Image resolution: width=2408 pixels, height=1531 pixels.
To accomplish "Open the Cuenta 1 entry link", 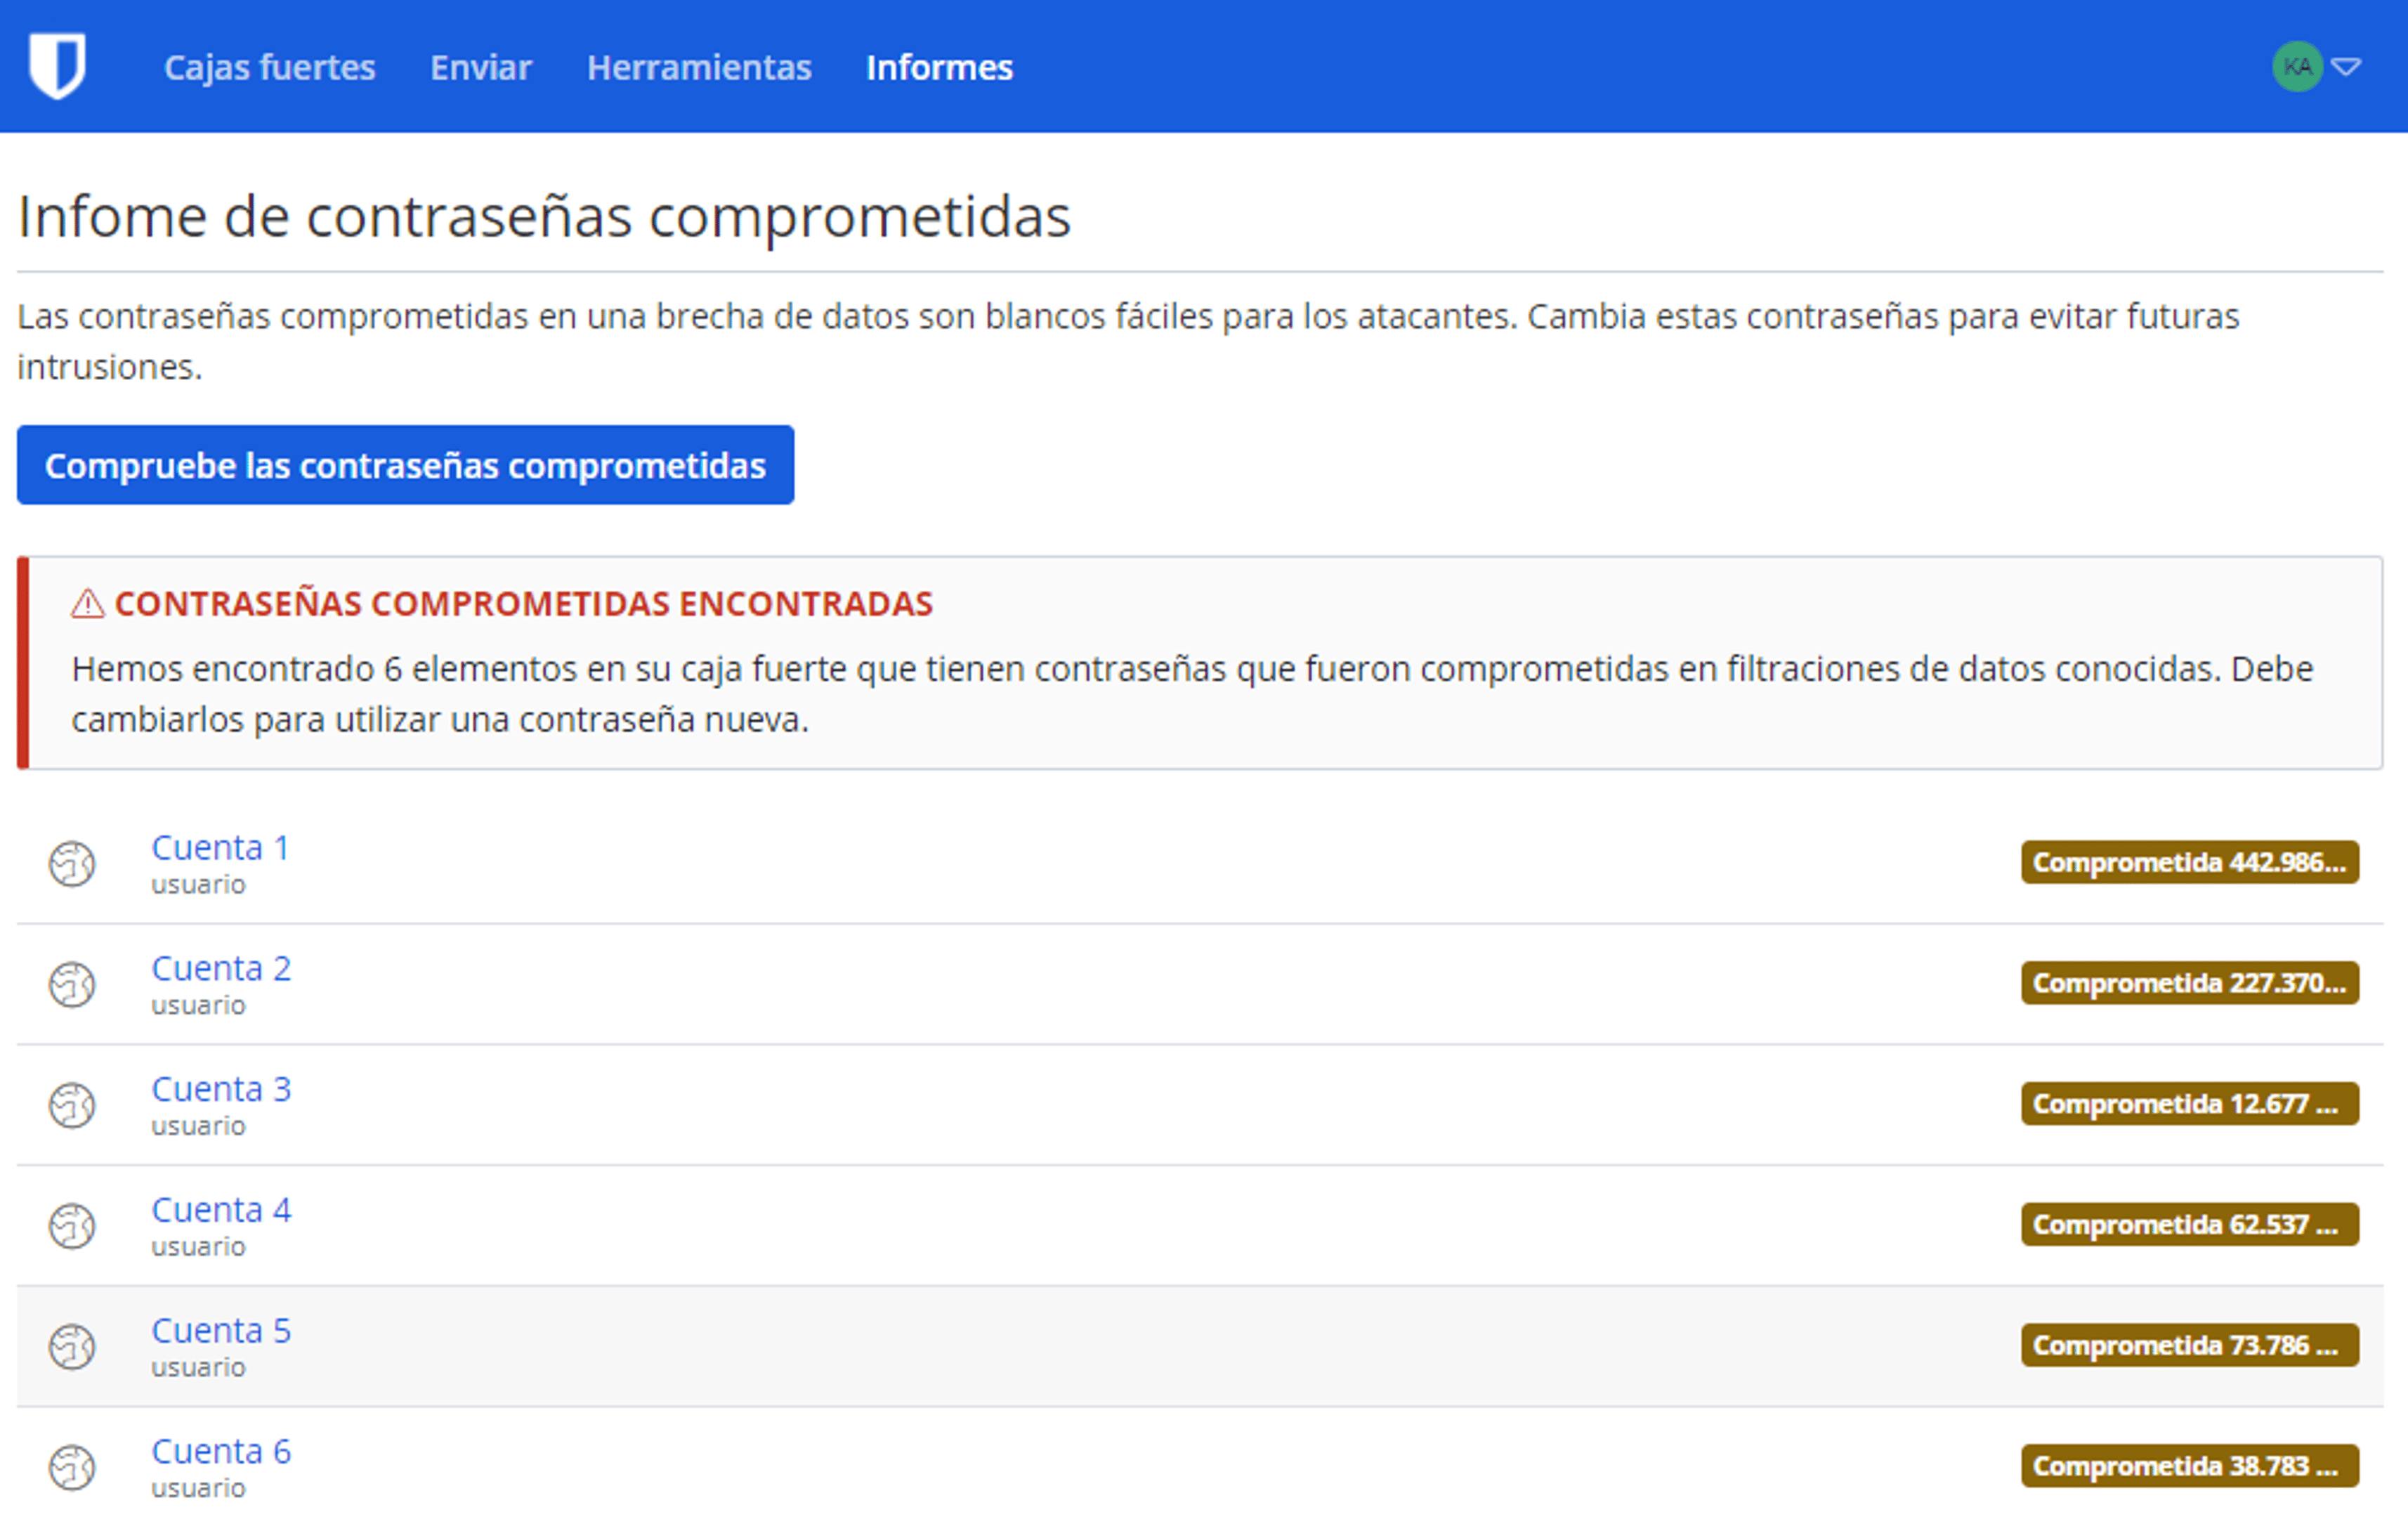I will tap(220, 848).
